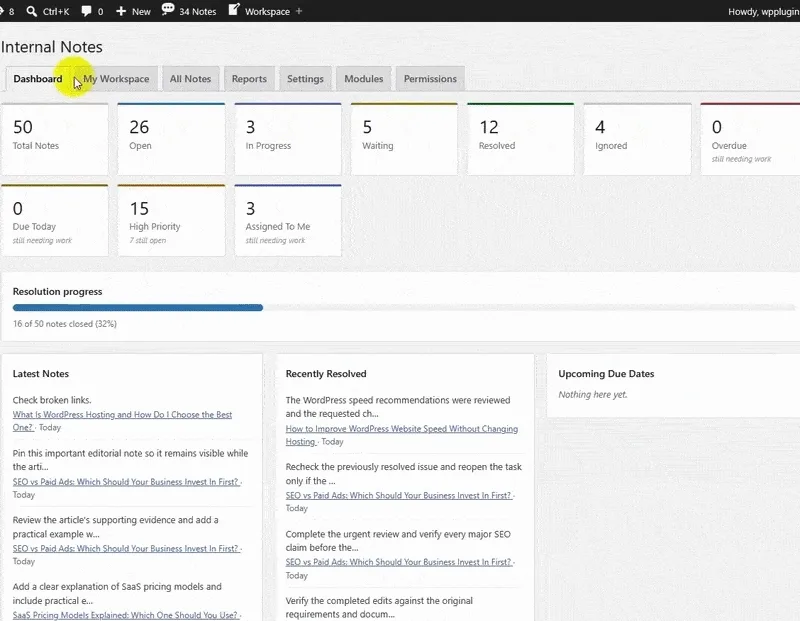The width and height of the screenshot is (800, 621).
Task: Open SEO vs Paid Ads link under 'Recheck the previously' note
Action: pyautogui.click(x=398, y=495)
